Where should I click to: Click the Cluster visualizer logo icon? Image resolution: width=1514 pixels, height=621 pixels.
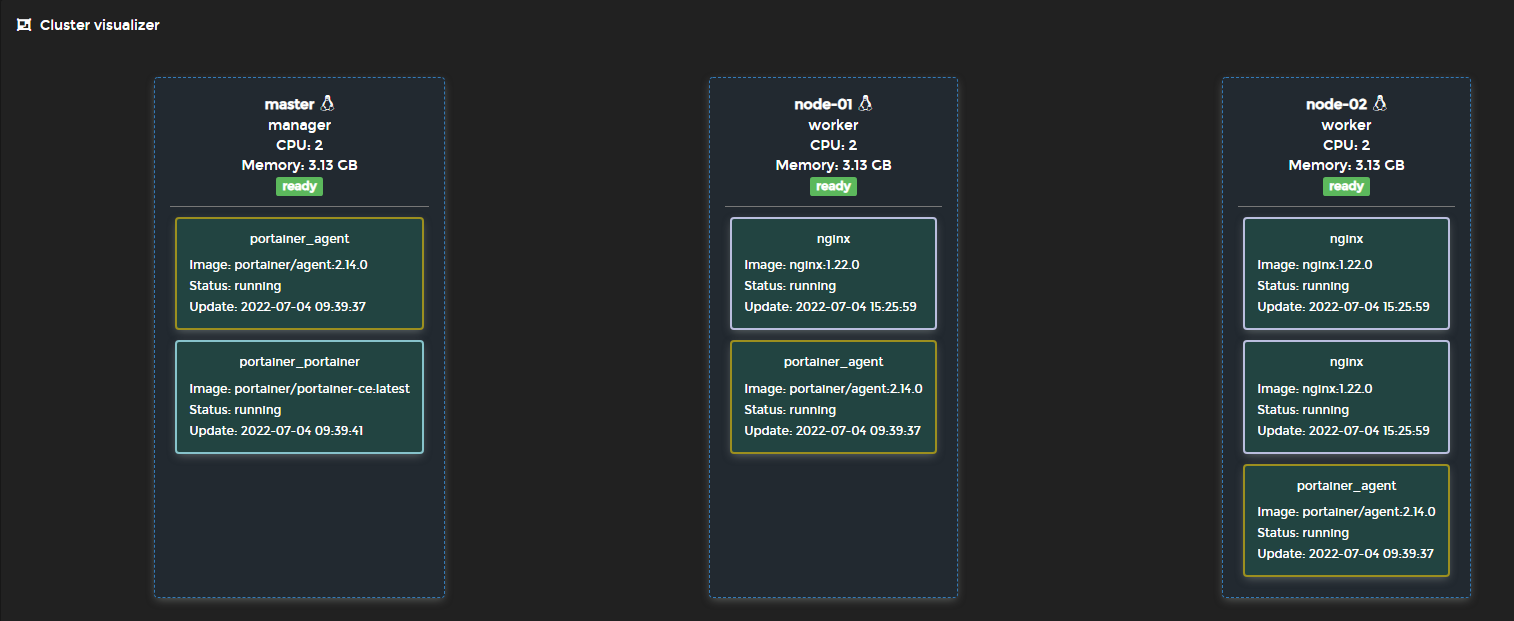pyautogui.click(x=24, y=24)
